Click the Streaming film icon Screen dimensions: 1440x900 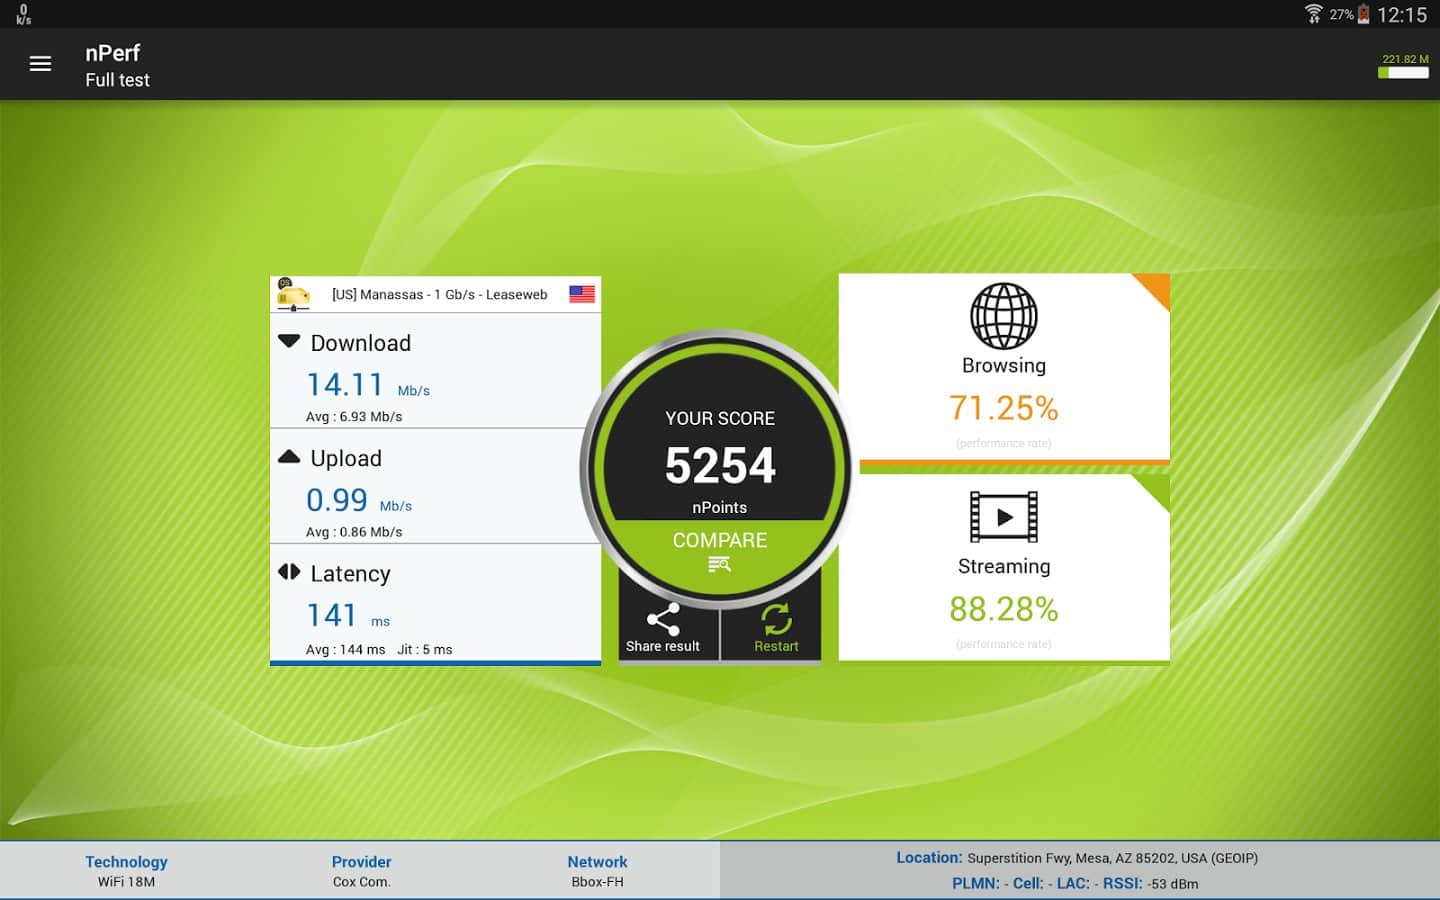(1003, 517)
